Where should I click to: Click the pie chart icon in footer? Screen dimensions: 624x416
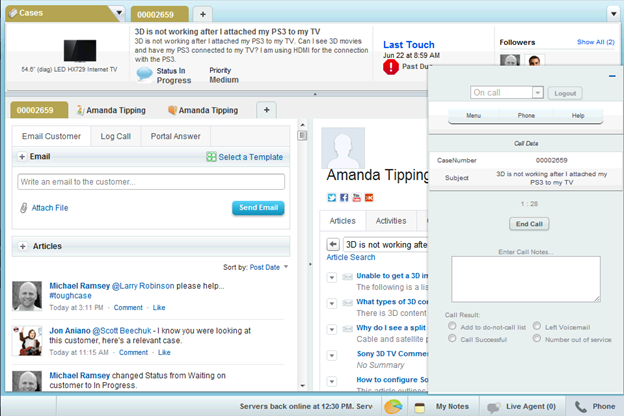pos(393,406)
